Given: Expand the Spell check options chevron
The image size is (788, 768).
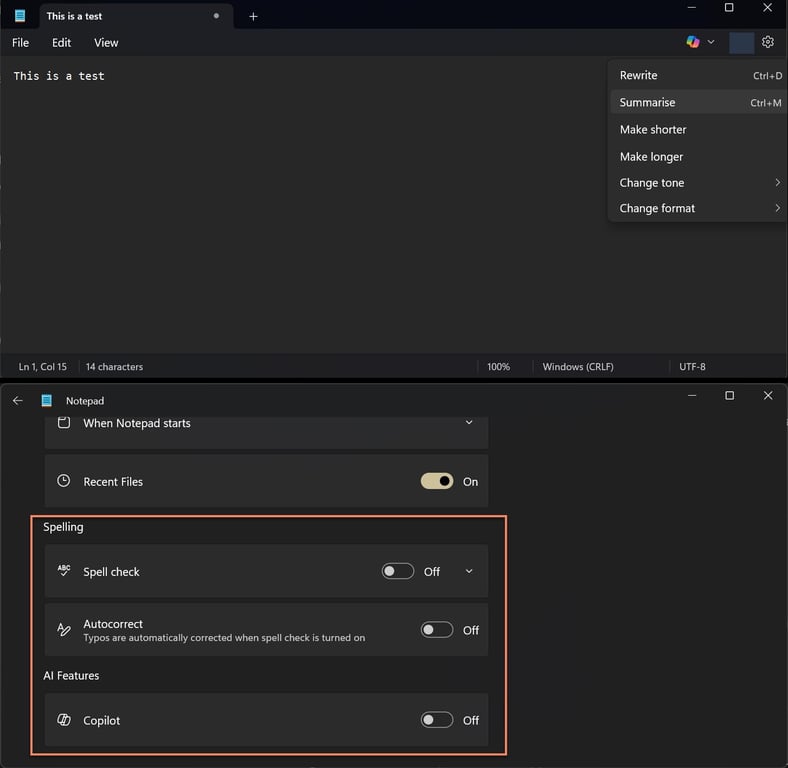Looking at the screenshot, I should (x=469, y=571).
